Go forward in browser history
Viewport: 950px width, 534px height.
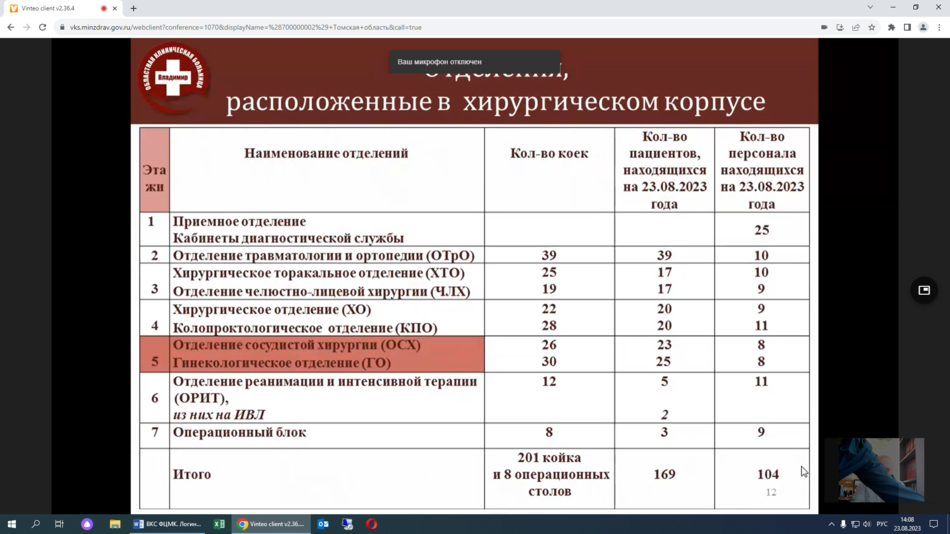tap(27, 27)
